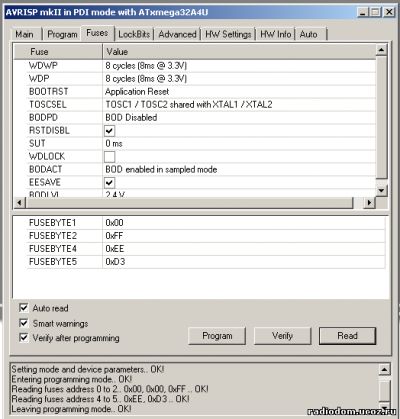
Task: Change the BODPD BOD Disabled value
Action: 239,118
